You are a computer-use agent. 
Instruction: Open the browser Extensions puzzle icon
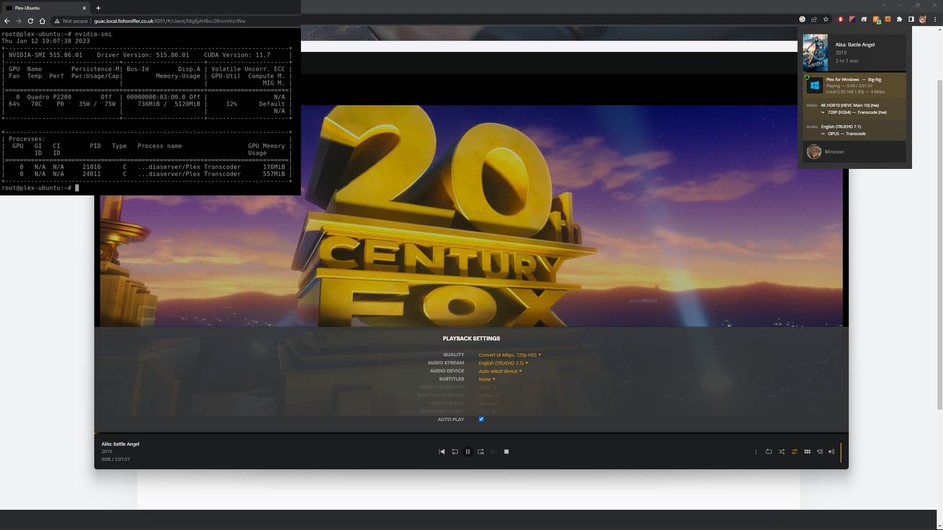(x=899, y=19)
